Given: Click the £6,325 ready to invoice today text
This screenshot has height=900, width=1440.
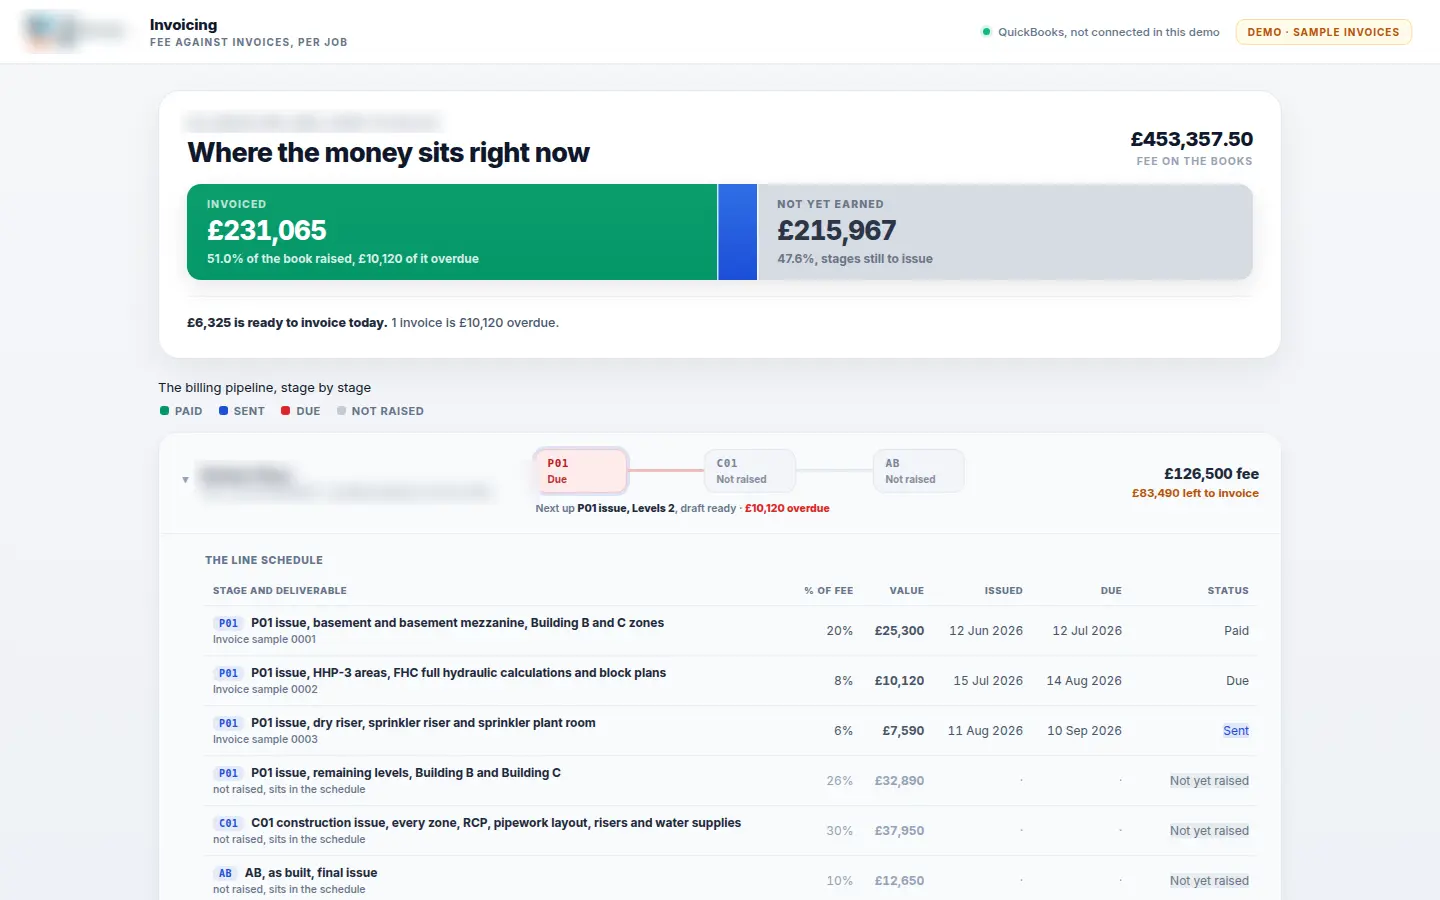Looking at the screenshot, I should [287, 323].
